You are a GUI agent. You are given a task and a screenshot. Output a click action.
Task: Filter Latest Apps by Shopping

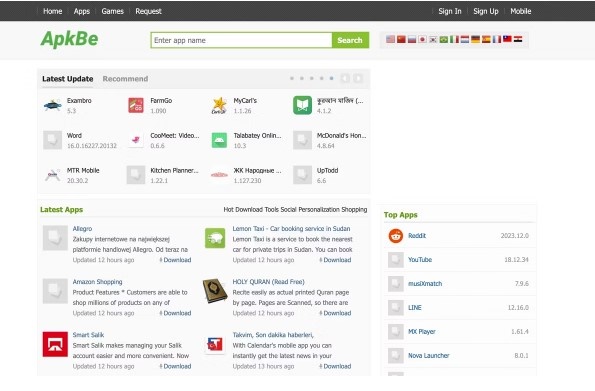click(354, 210)
